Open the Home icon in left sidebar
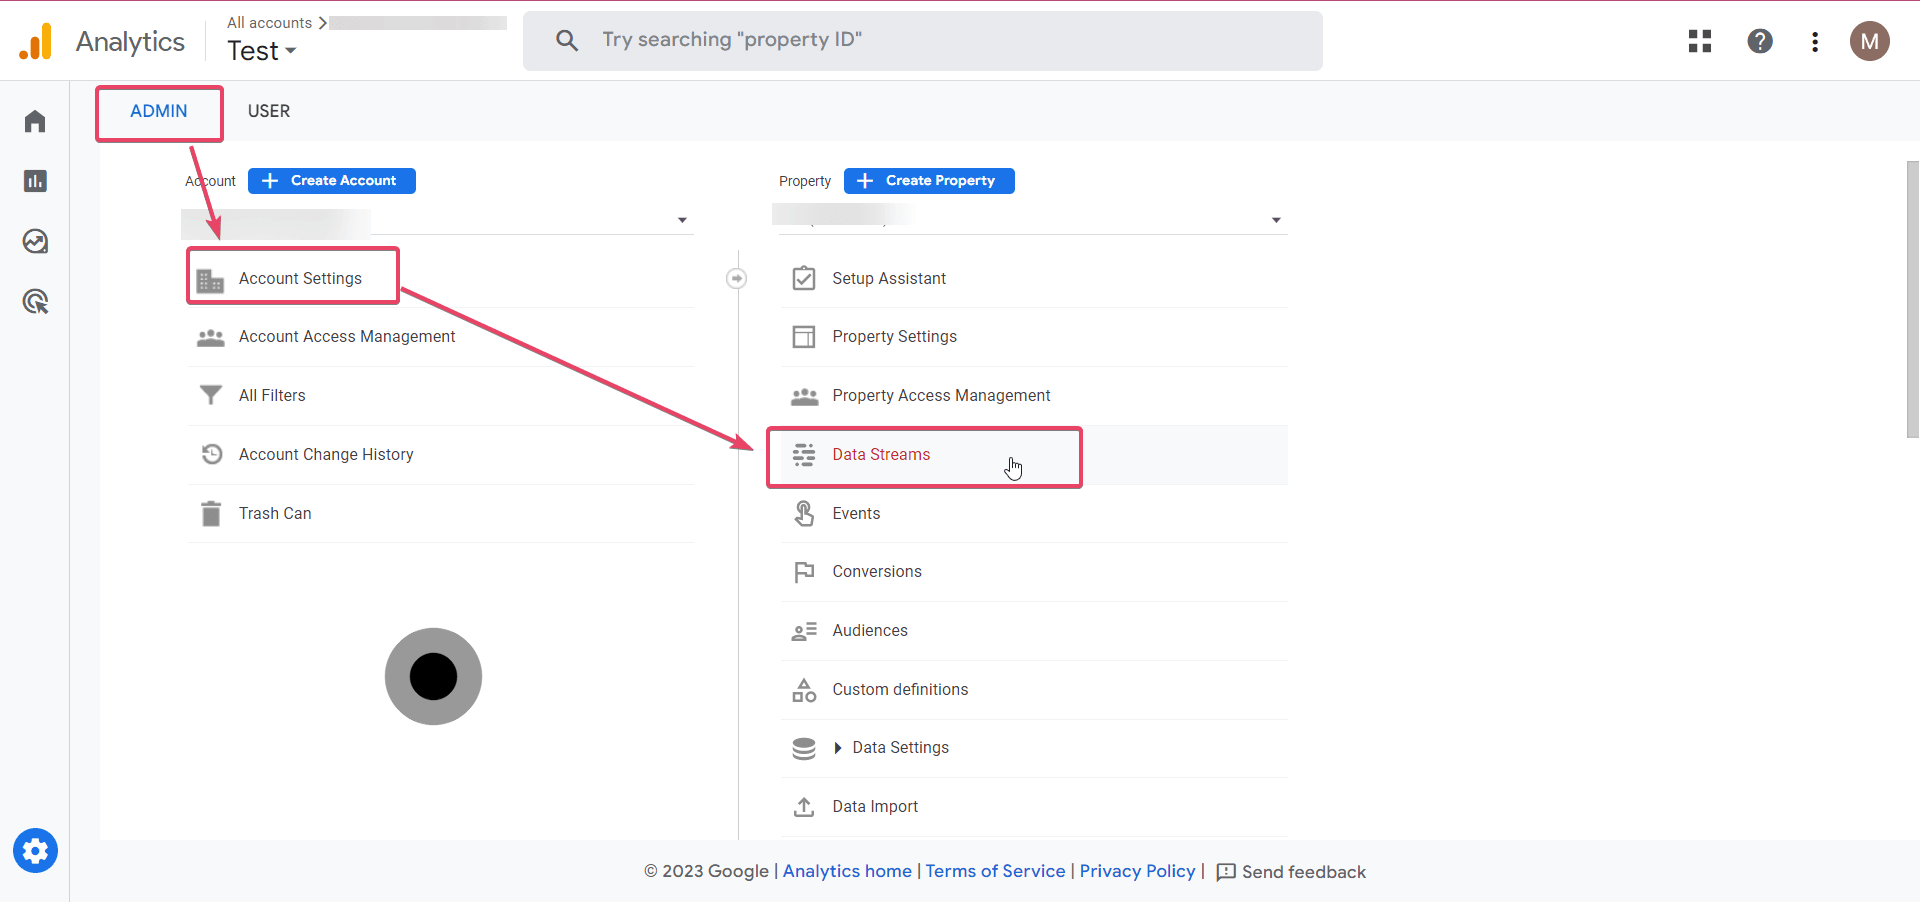The width and height of the screenshot is (1920, 902). pos(35,122)
